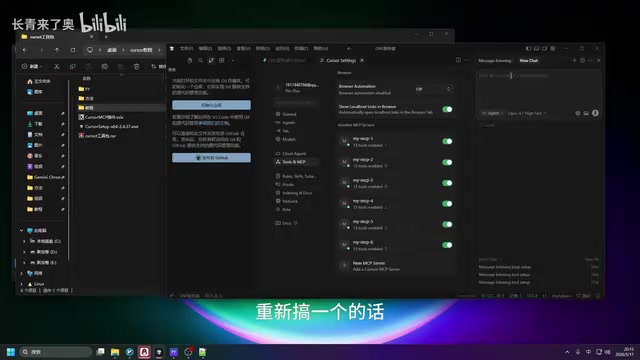Expand the (D:) drive tree node
This screenshot has height=360, width=640.
(24, 252)
